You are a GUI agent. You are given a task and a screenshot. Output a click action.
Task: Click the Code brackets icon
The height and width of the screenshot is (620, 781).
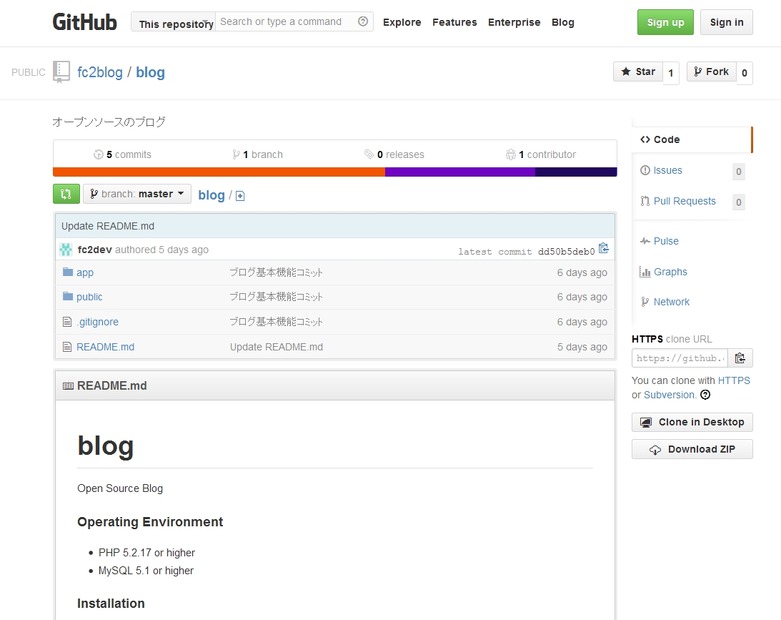[645, 139]
